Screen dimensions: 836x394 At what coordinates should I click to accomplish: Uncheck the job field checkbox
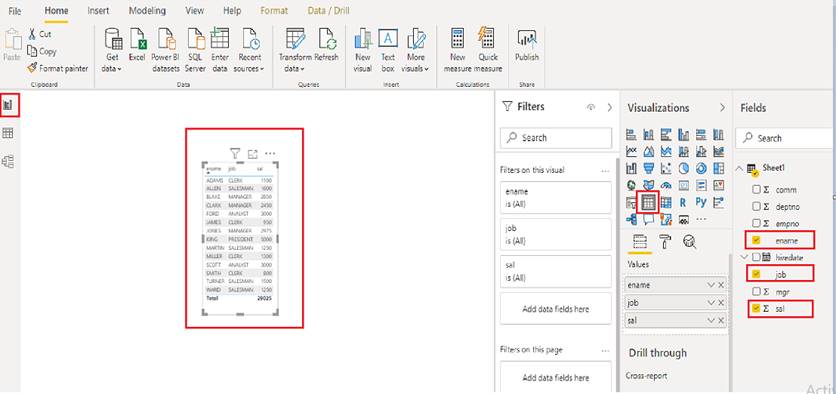[756, 274]
